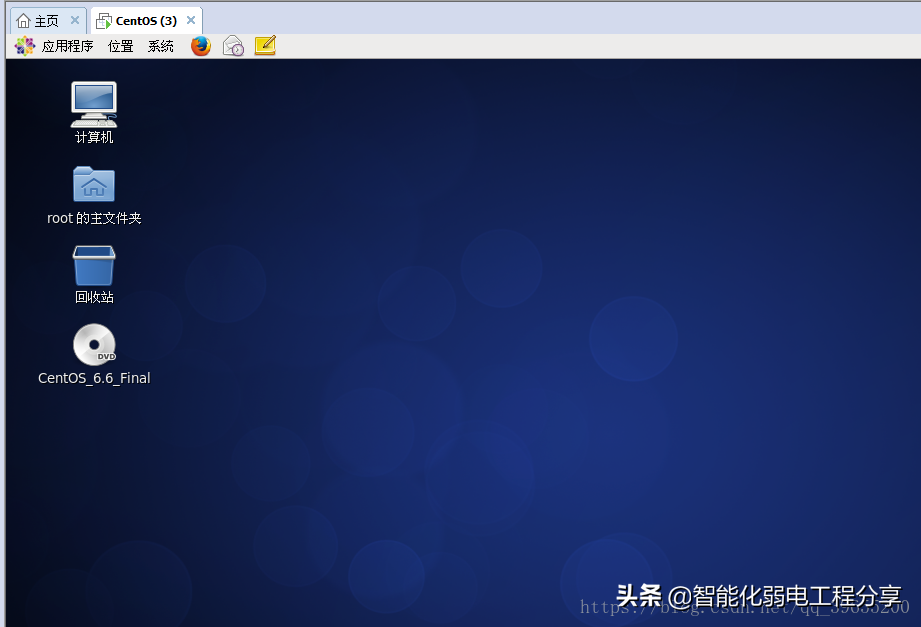Open the 系统 (System) menu

(159, 45)
